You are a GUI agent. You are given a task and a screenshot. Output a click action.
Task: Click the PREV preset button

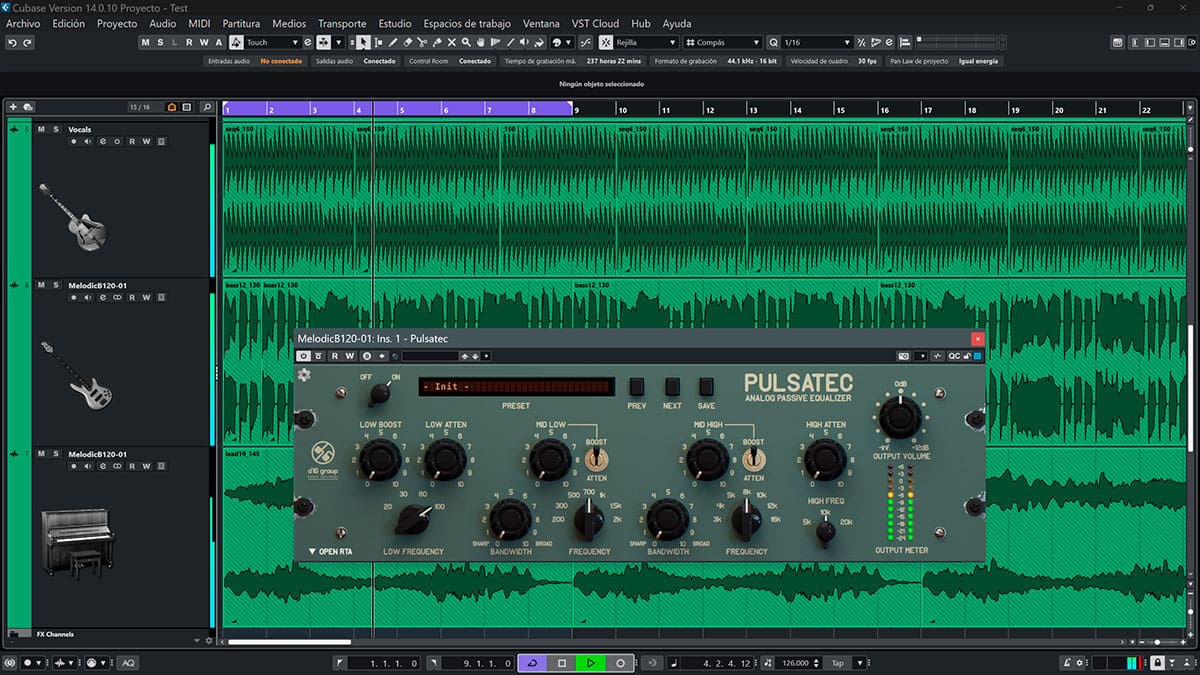click(637, 388)
